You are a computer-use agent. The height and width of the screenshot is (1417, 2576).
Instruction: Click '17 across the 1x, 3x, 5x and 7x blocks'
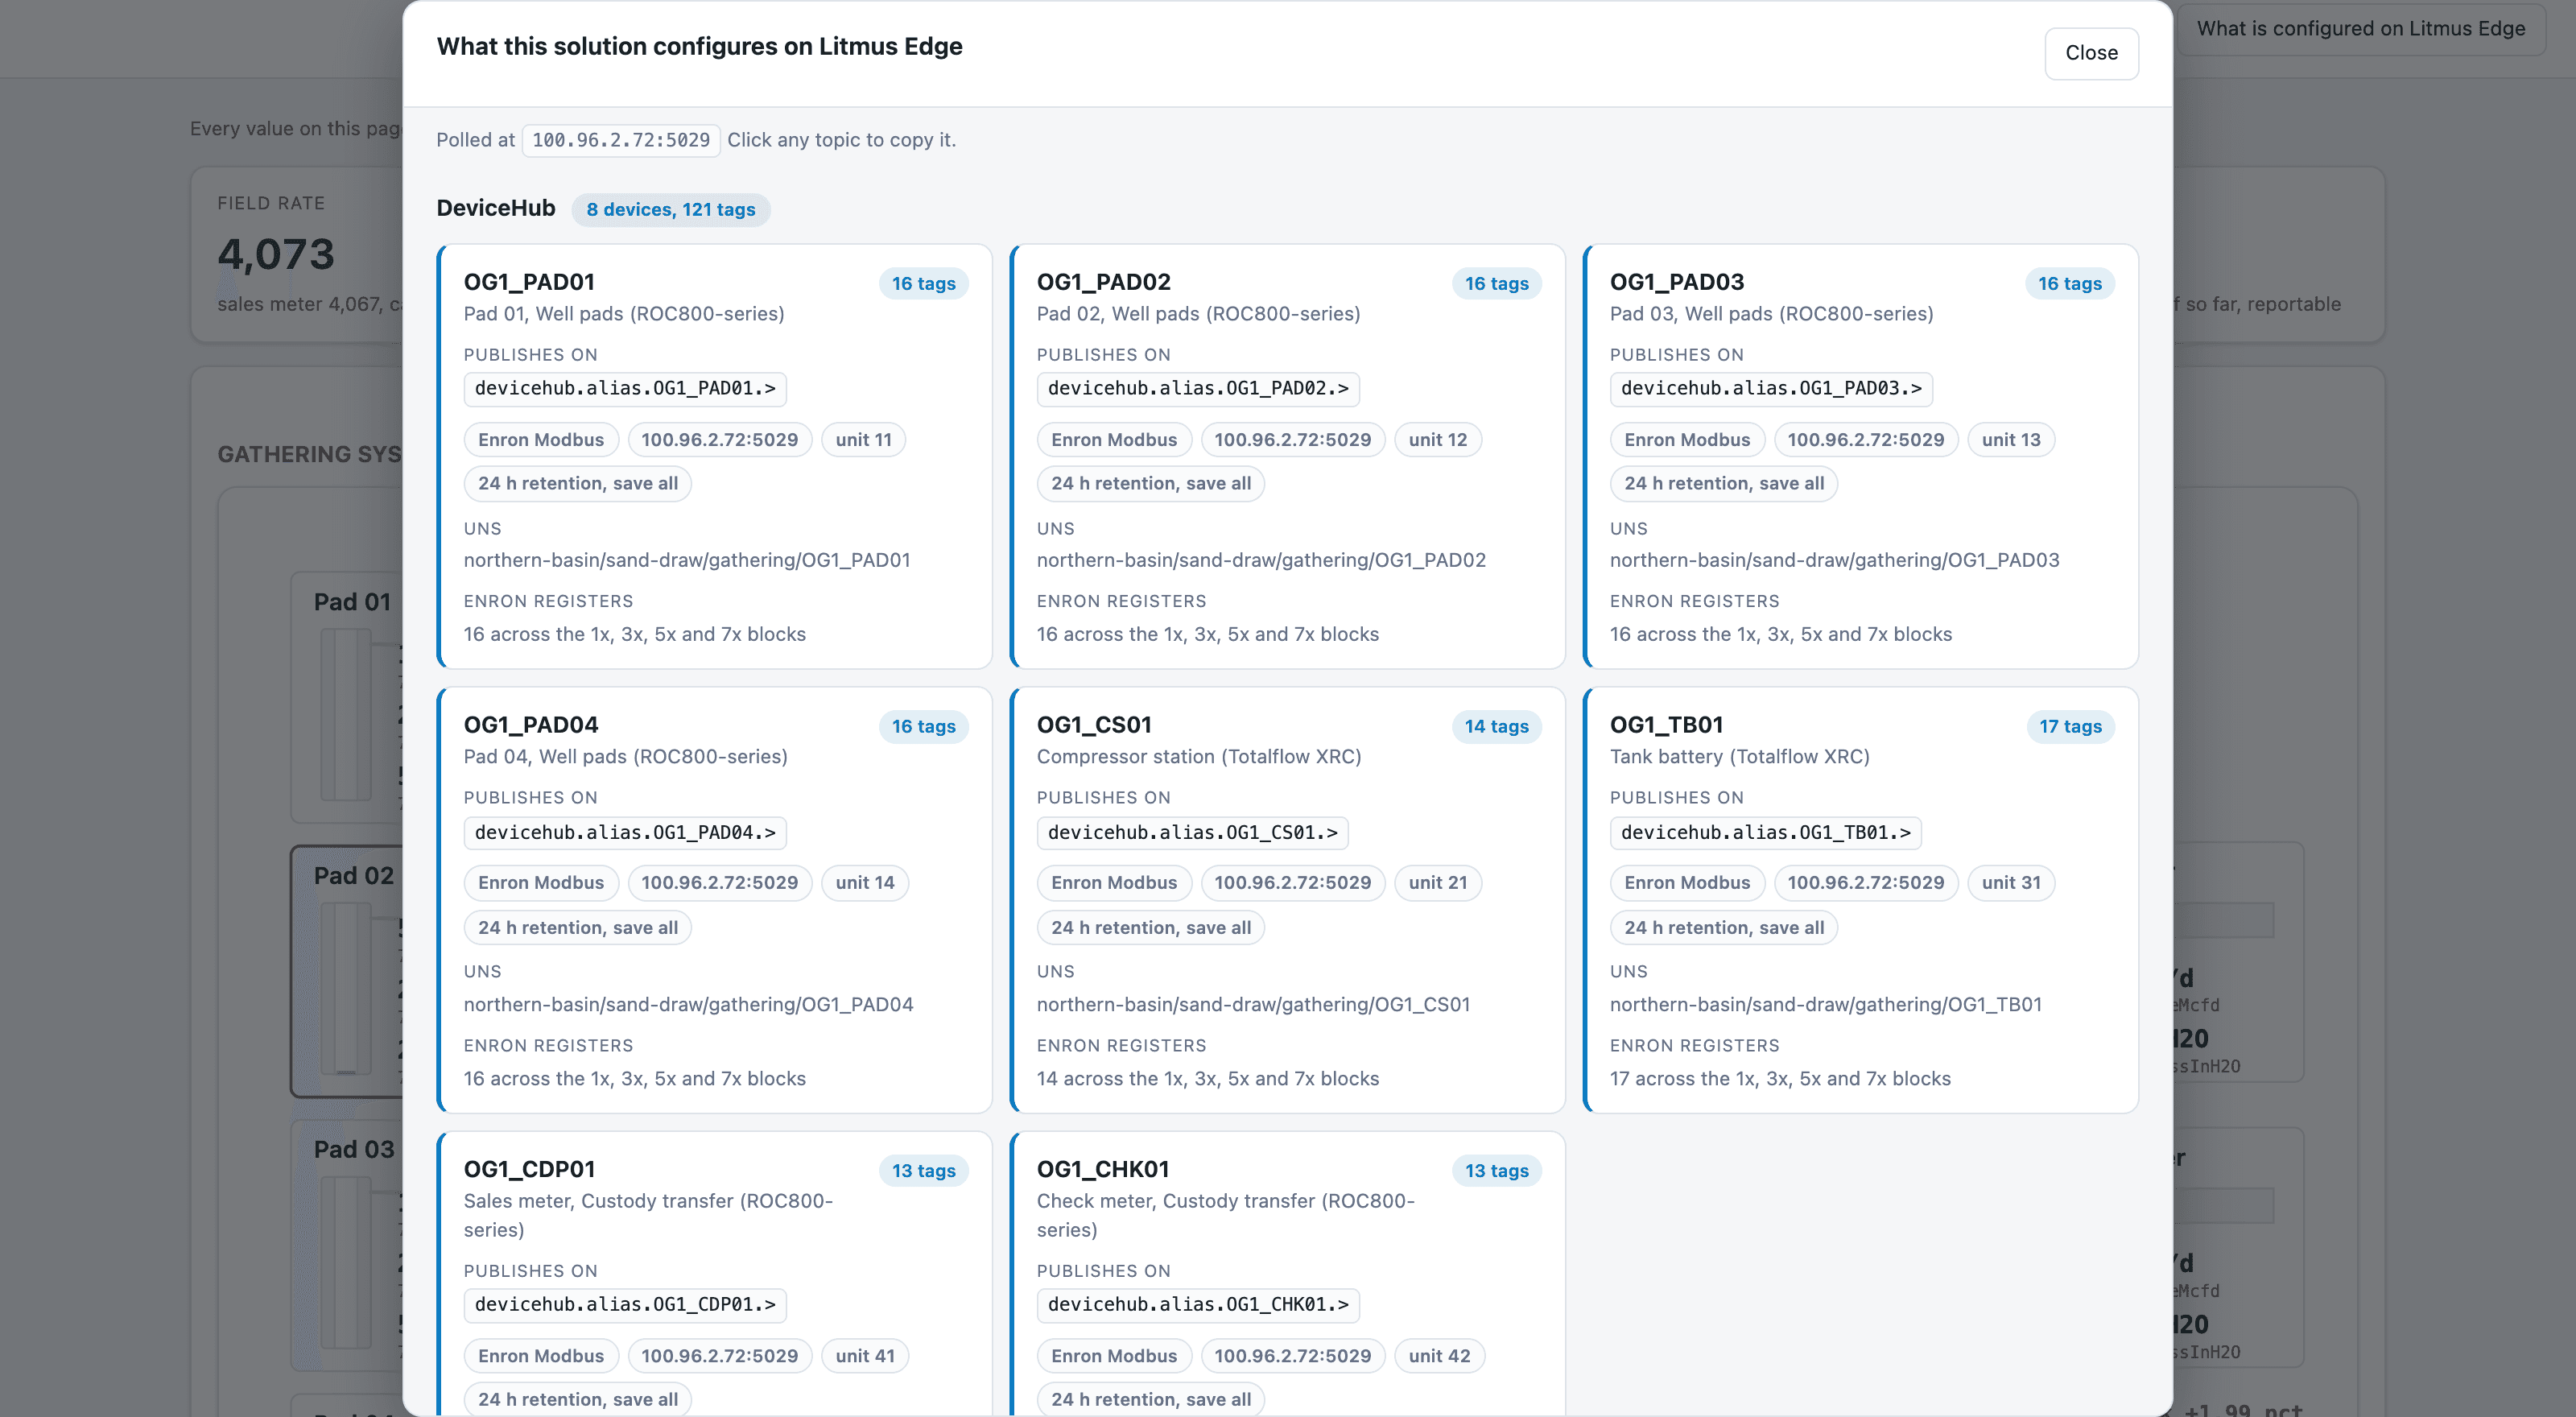click(x=1780, y=1078)
